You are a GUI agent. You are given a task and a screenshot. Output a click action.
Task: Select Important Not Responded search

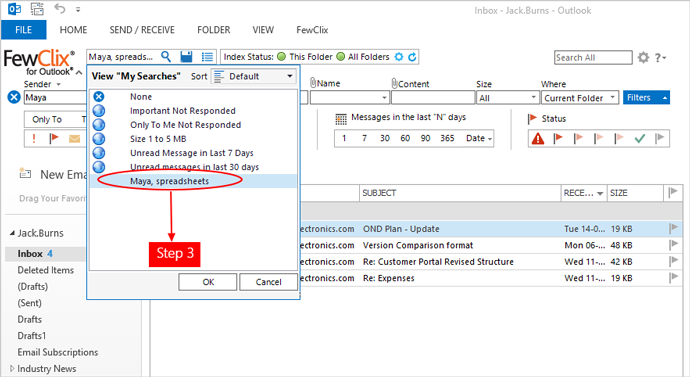pos(194,110)
